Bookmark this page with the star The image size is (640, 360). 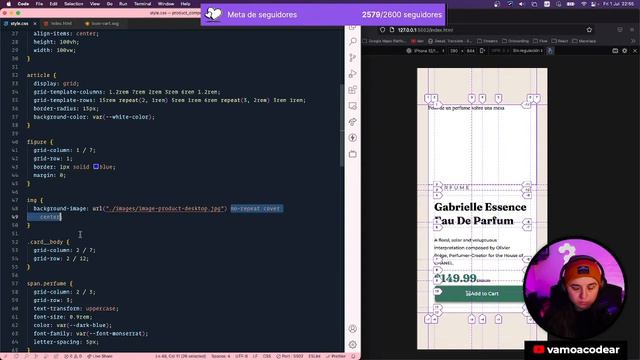[x=589, y=30]
